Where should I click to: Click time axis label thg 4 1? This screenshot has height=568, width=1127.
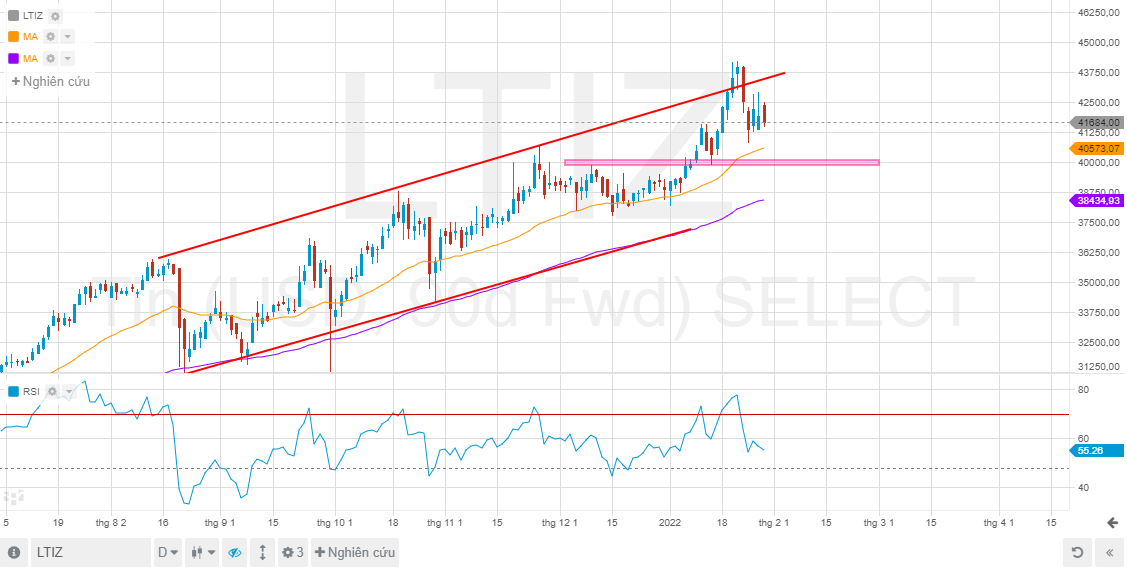(x=998, y=523)
